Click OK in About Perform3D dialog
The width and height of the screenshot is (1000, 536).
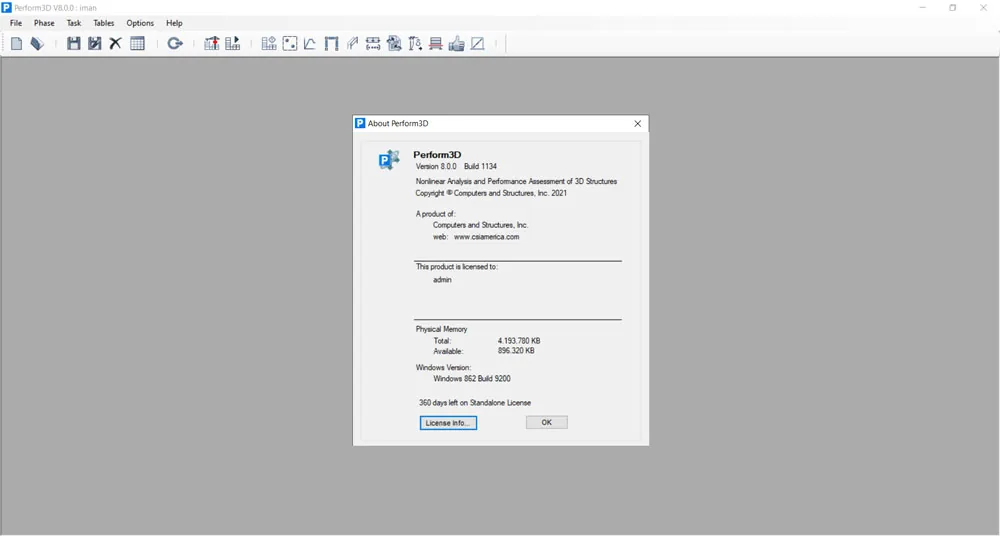[547, 422]
